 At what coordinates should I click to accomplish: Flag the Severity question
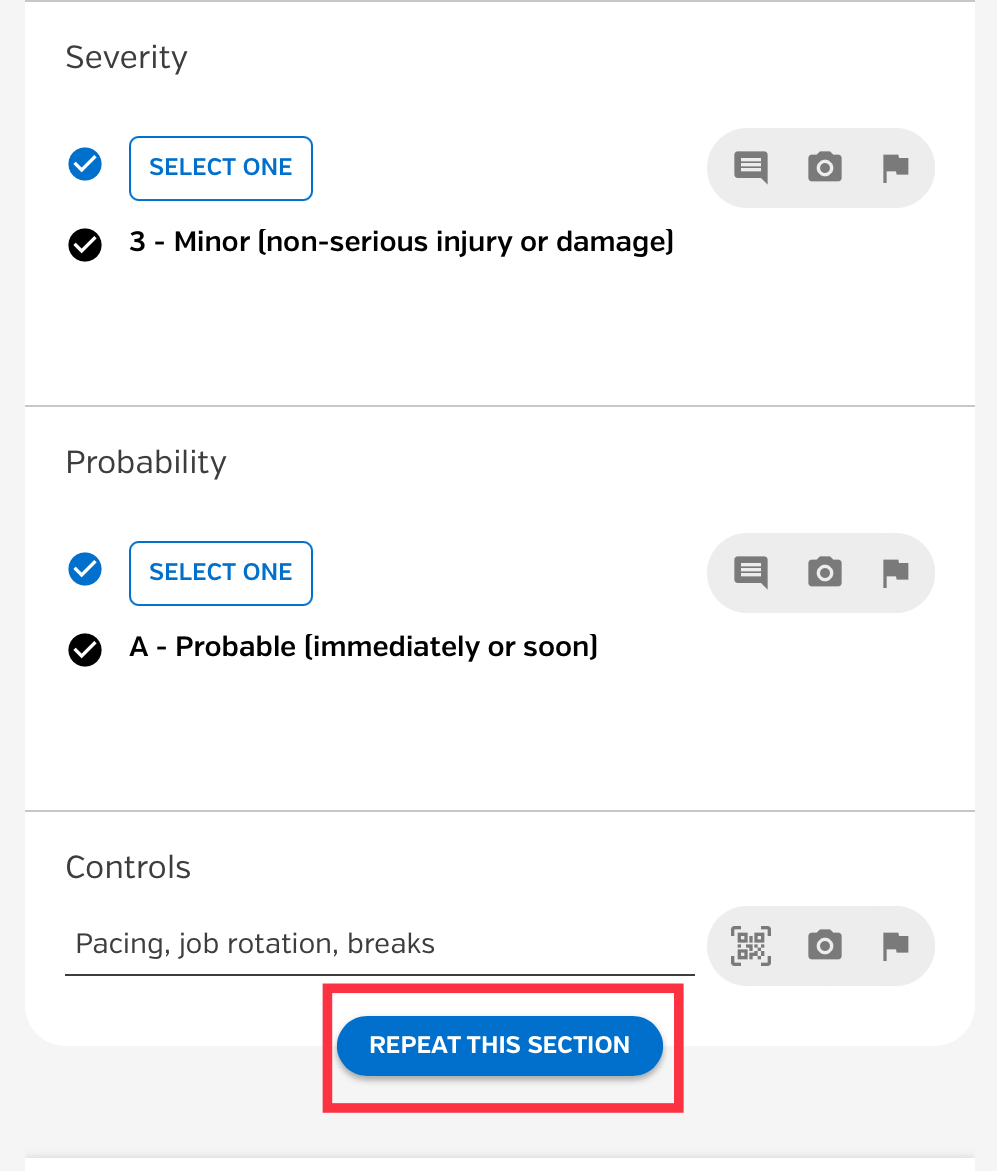pos(895,168)
